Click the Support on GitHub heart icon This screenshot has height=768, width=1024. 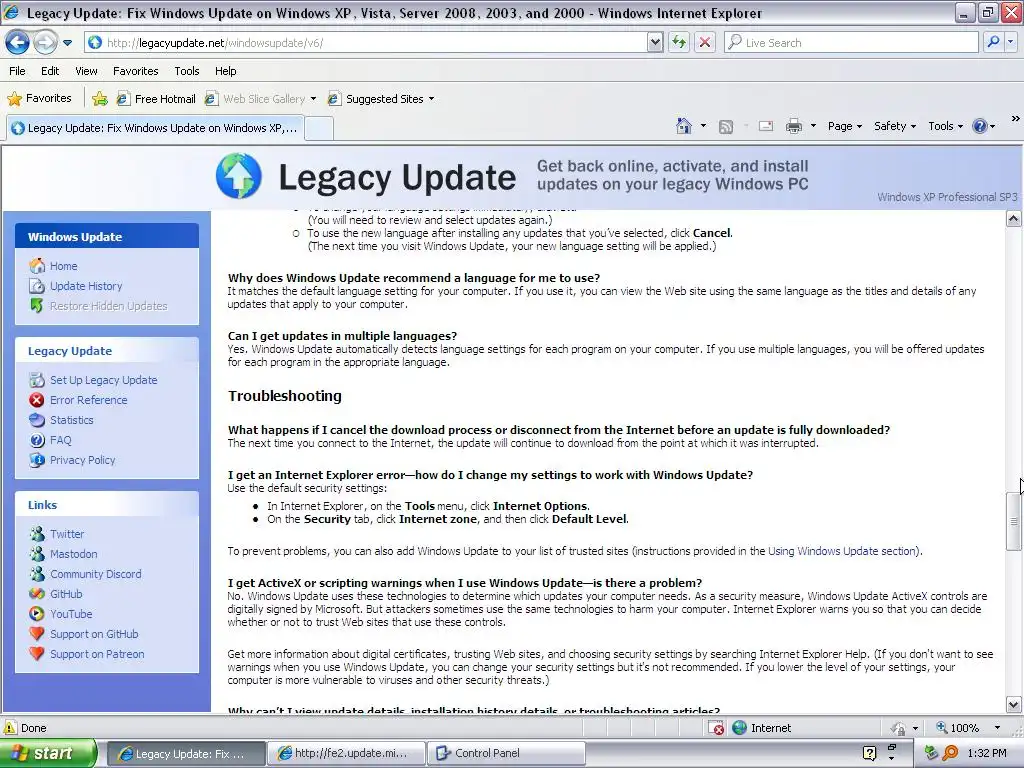[x=37, y=633]
